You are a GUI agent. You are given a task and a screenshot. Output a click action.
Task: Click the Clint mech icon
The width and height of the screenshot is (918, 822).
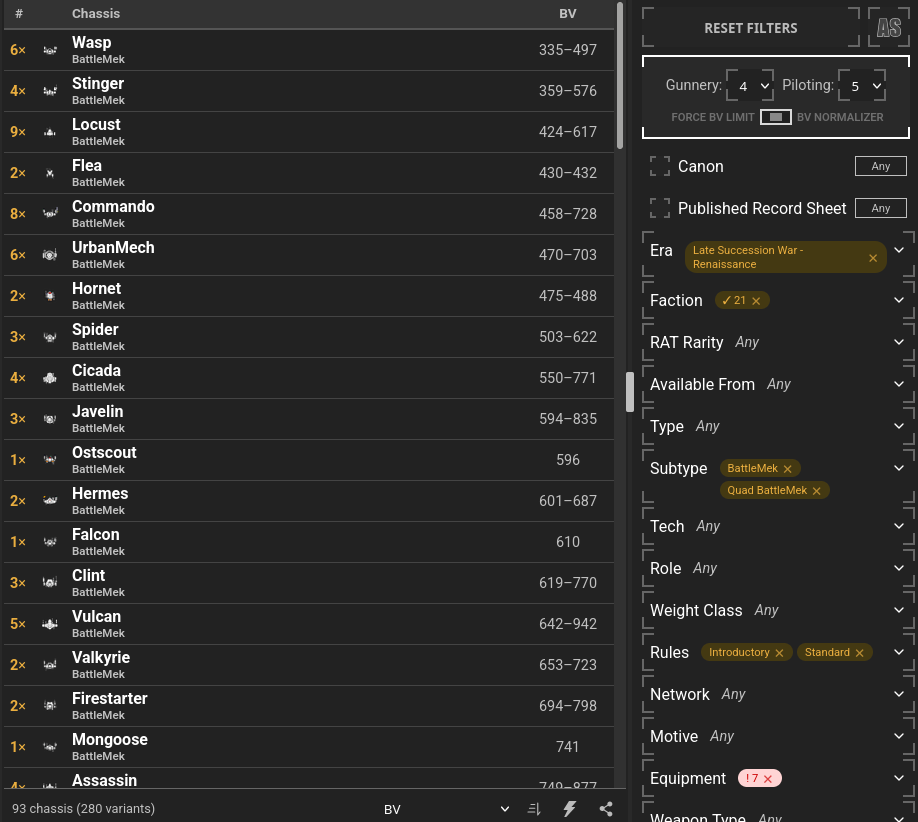[50, 583]
